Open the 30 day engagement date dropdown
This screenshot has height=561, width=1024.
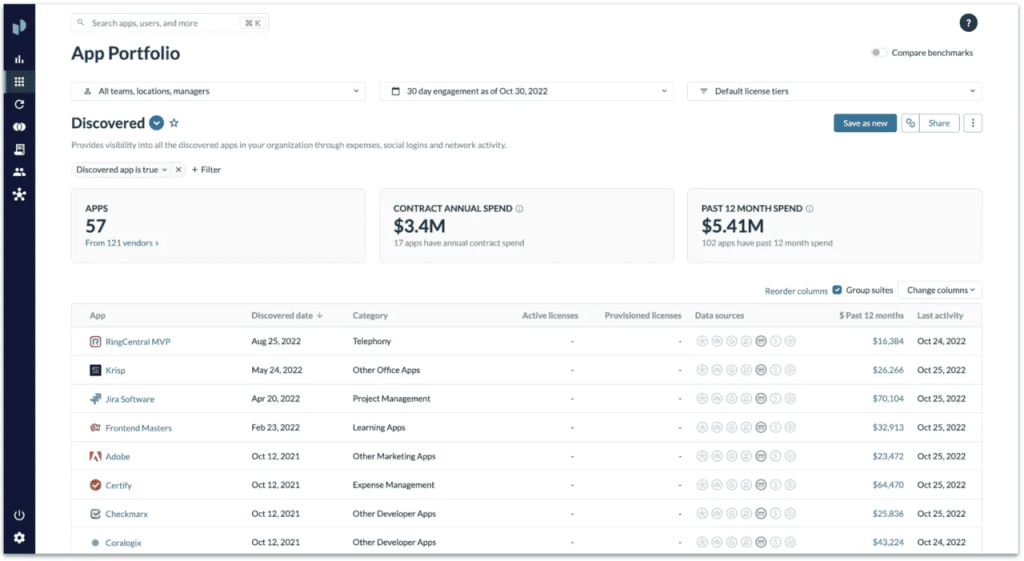click(x=526, y=91)
